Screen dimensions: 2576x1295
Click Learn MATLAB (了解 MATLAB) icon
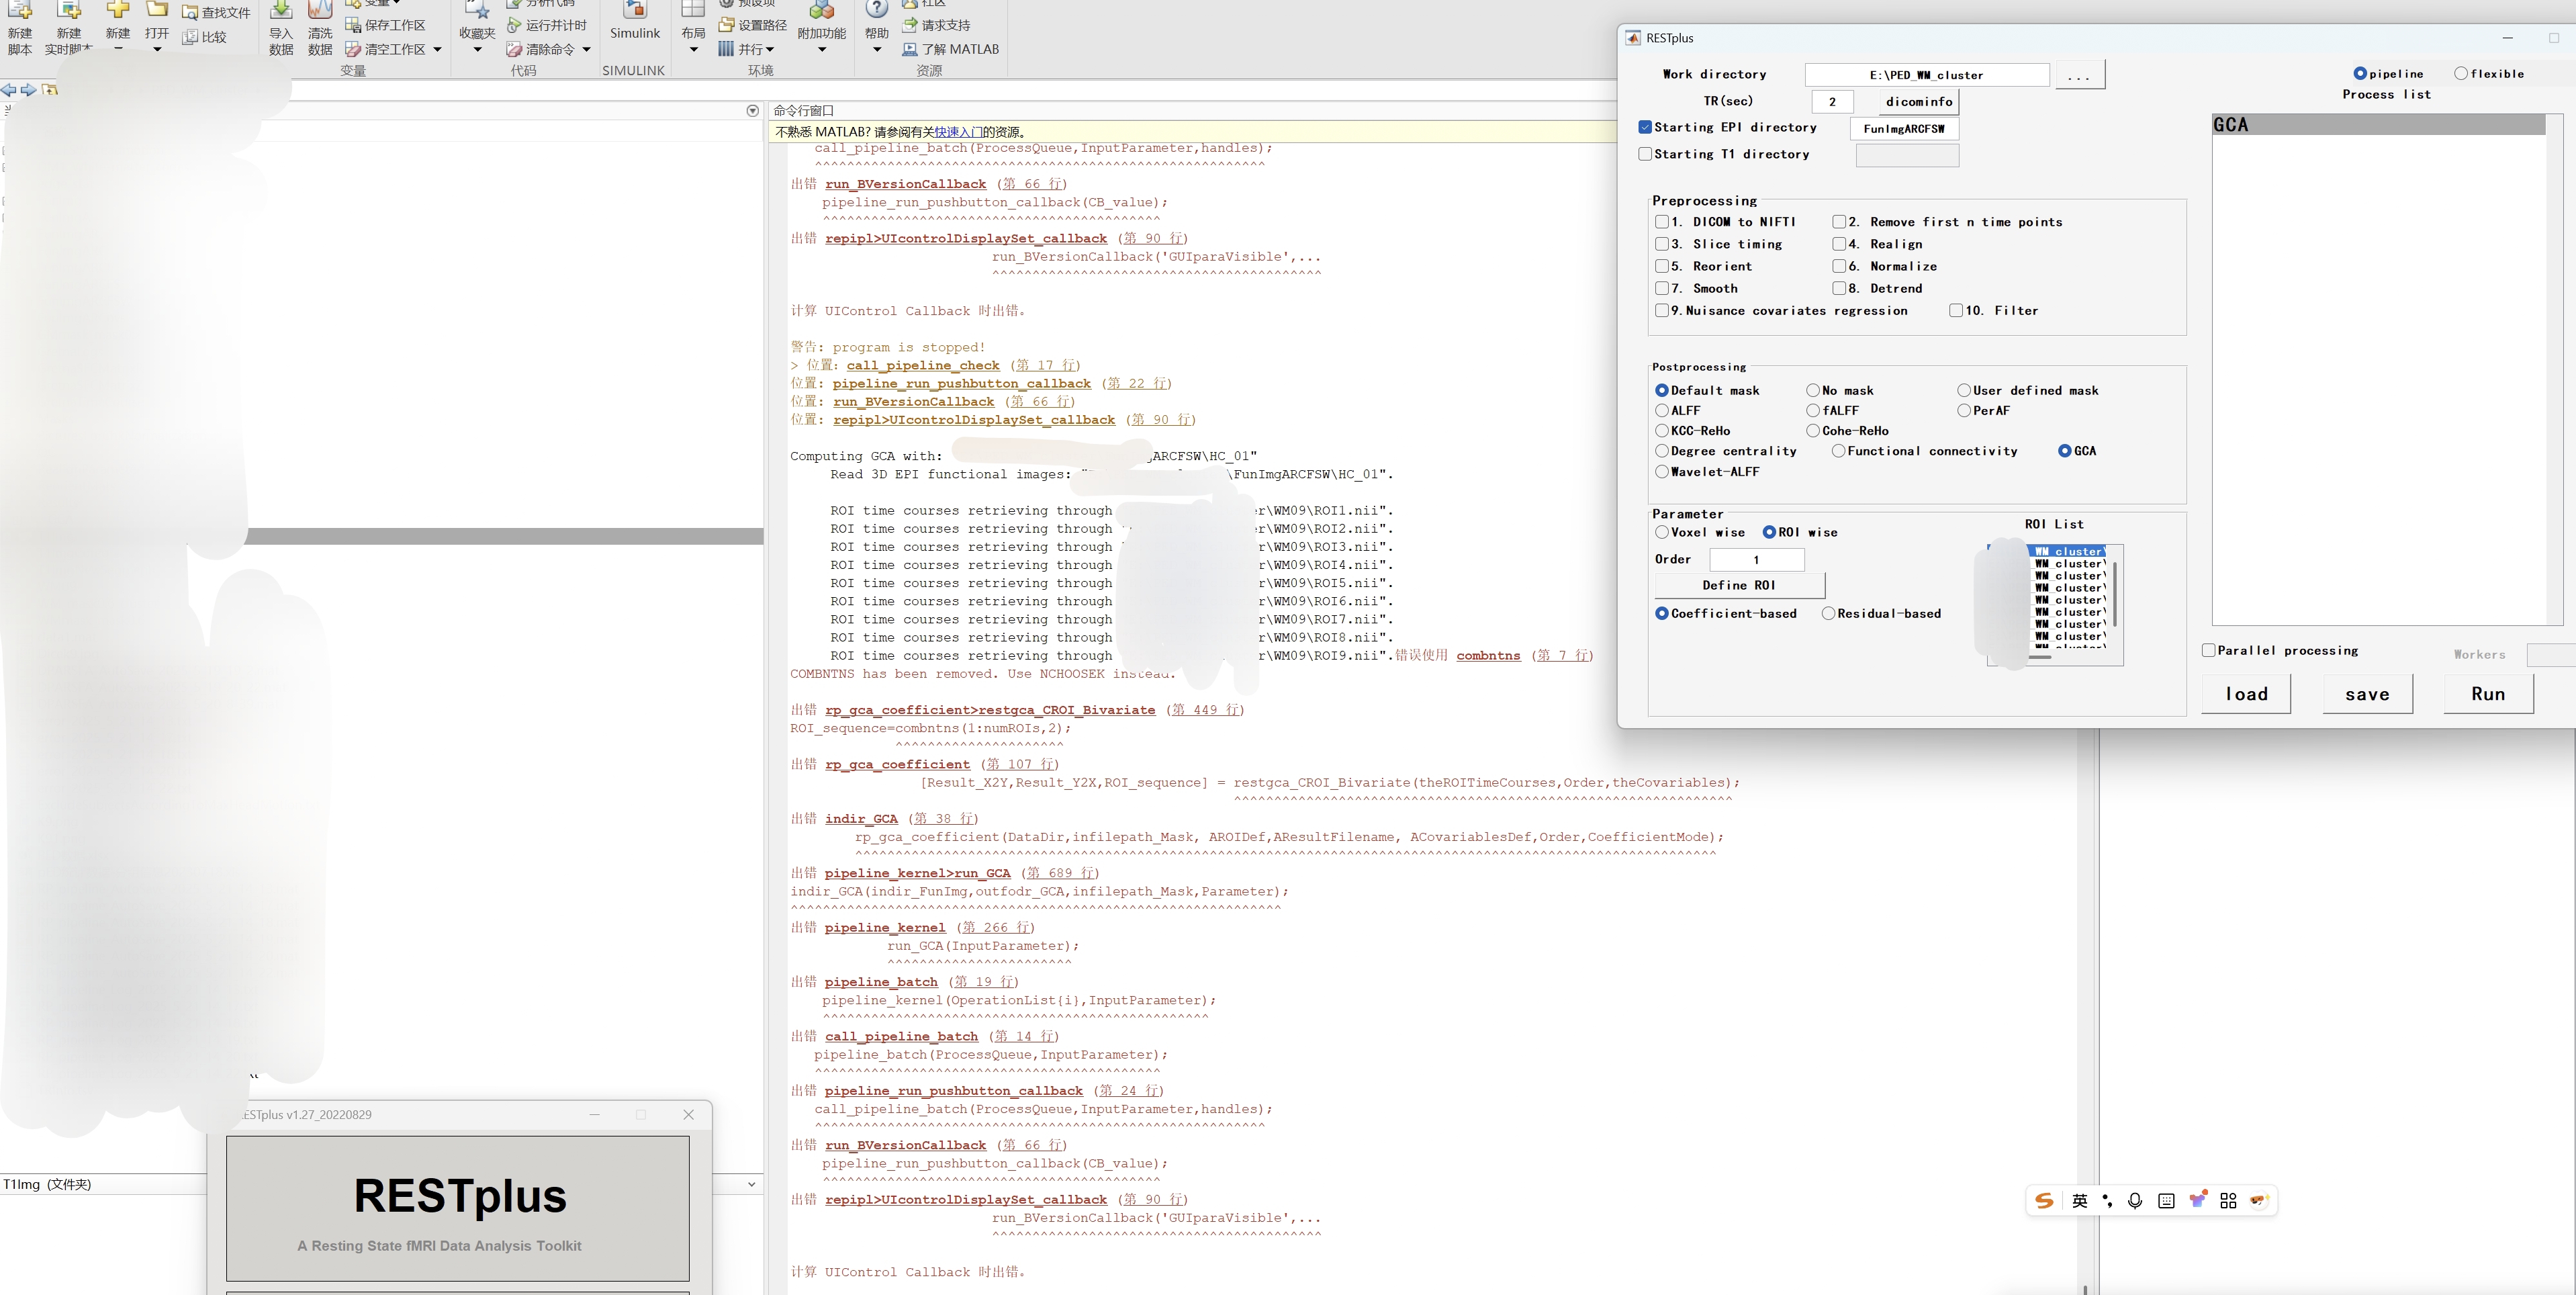coord(909,49)
